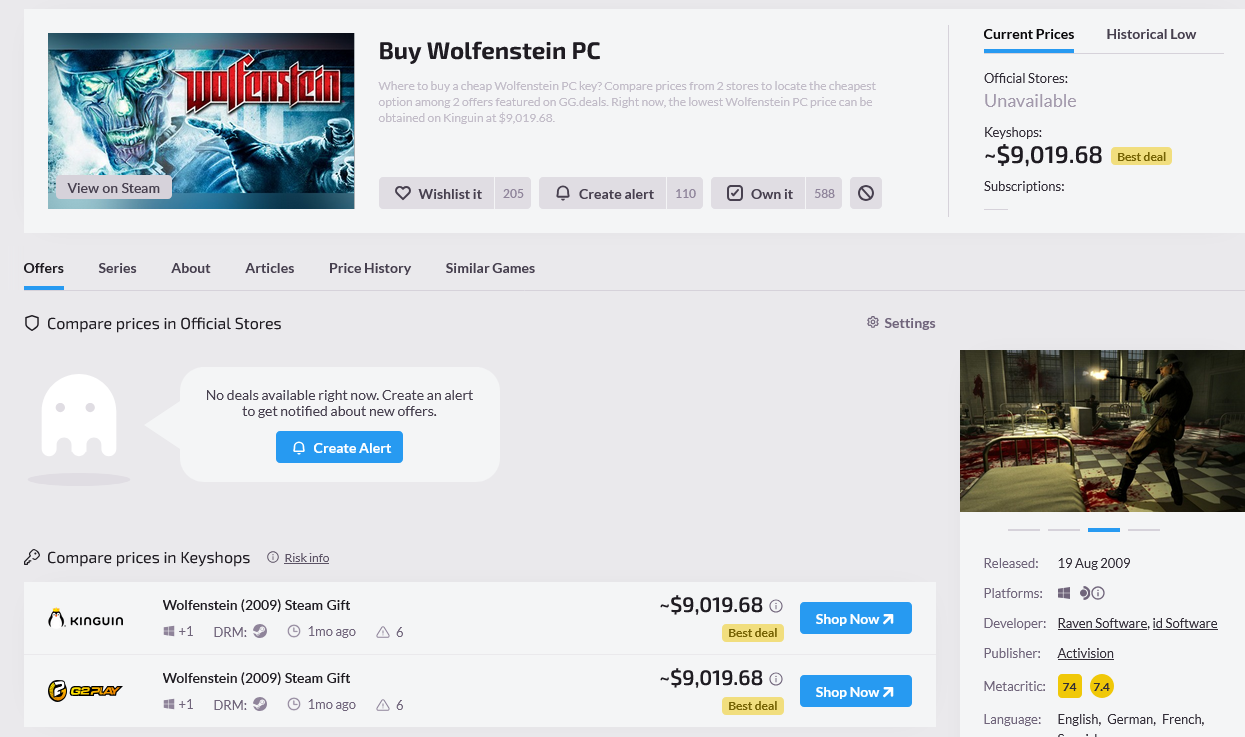Click info icon beside G2Play price
Screen dimensions: 1245x737
(776, 679)
